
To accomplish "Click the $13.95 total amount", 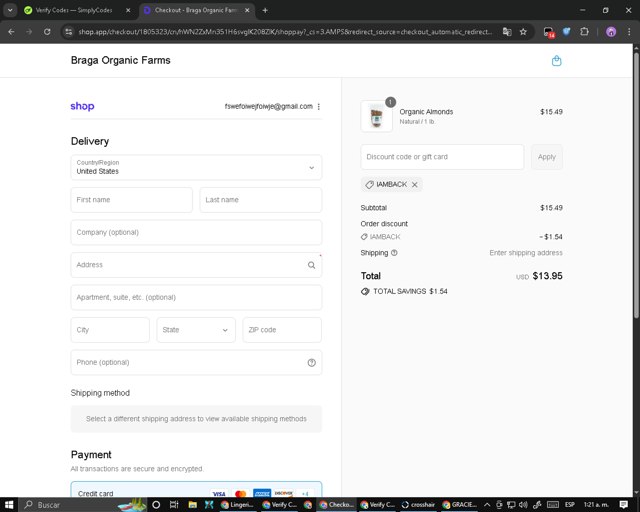I will (547, 276).
